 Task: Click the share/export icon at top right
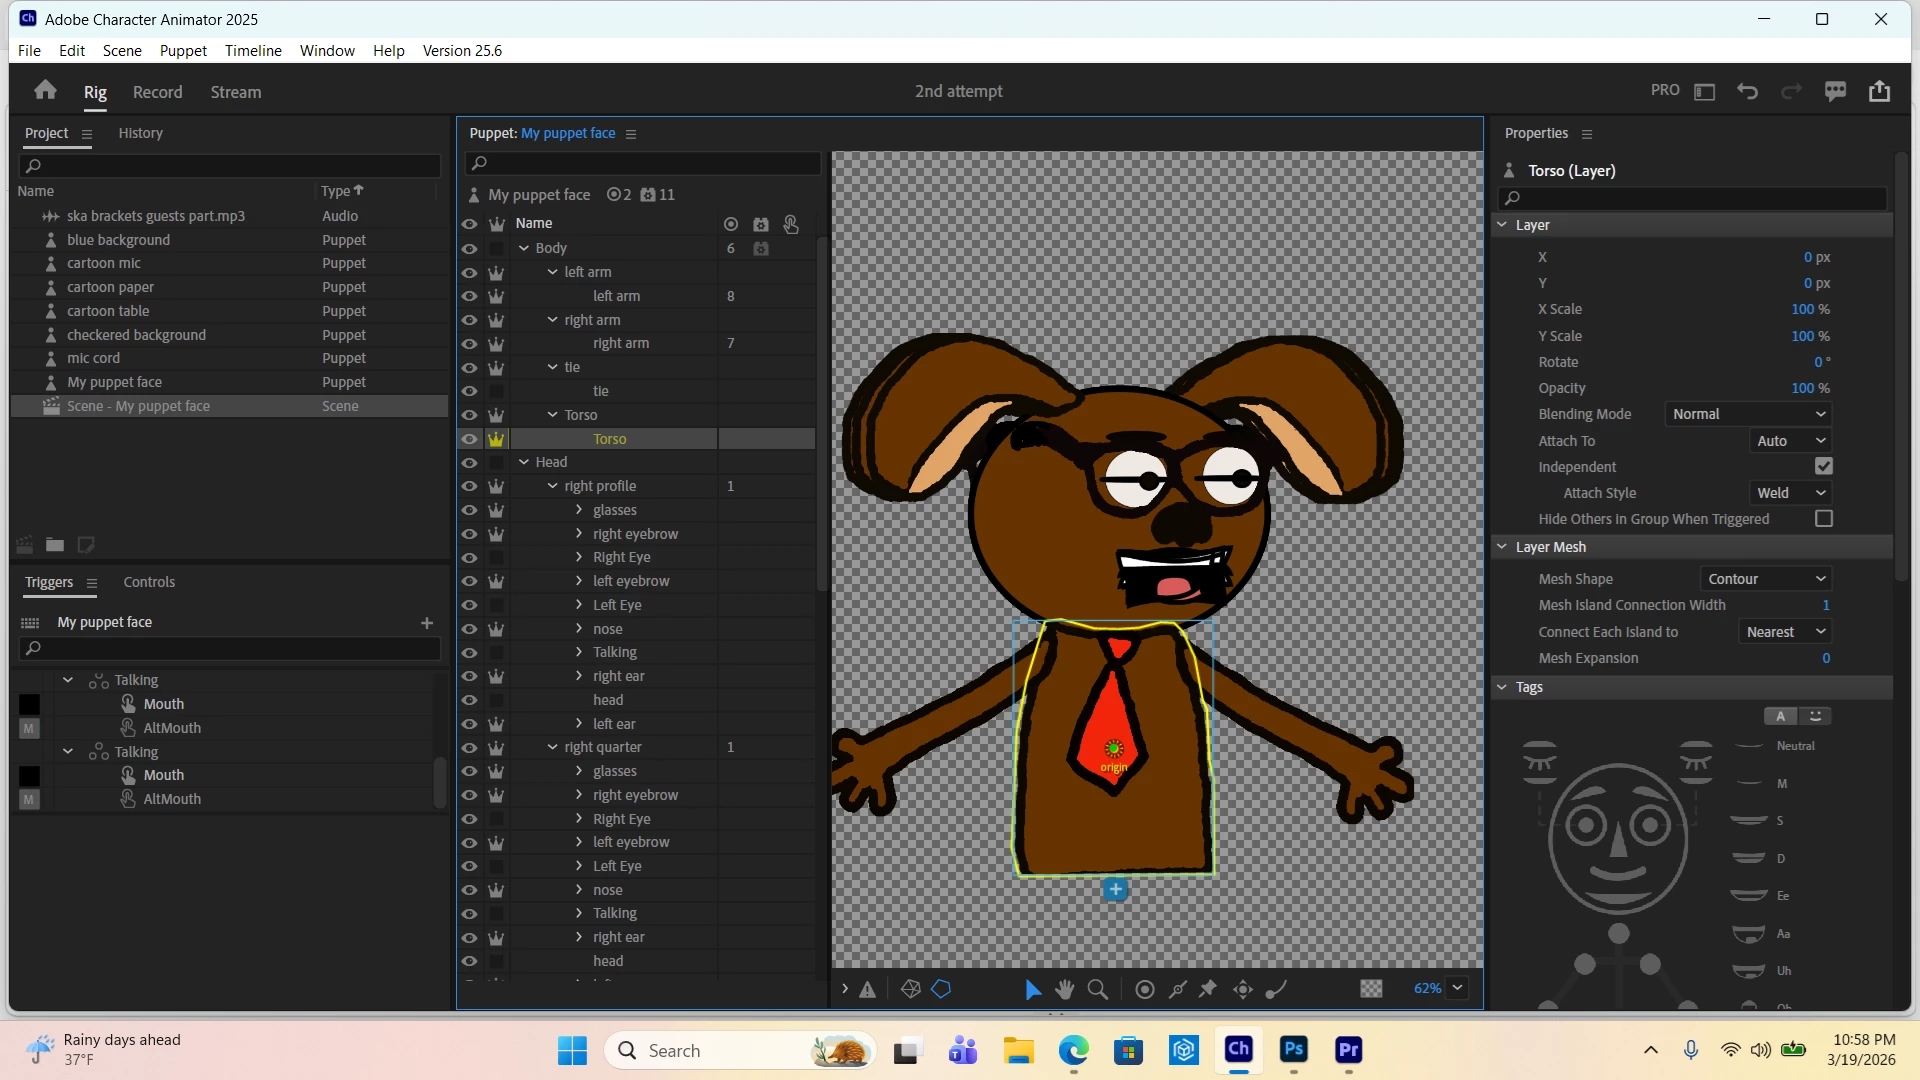1879,91
